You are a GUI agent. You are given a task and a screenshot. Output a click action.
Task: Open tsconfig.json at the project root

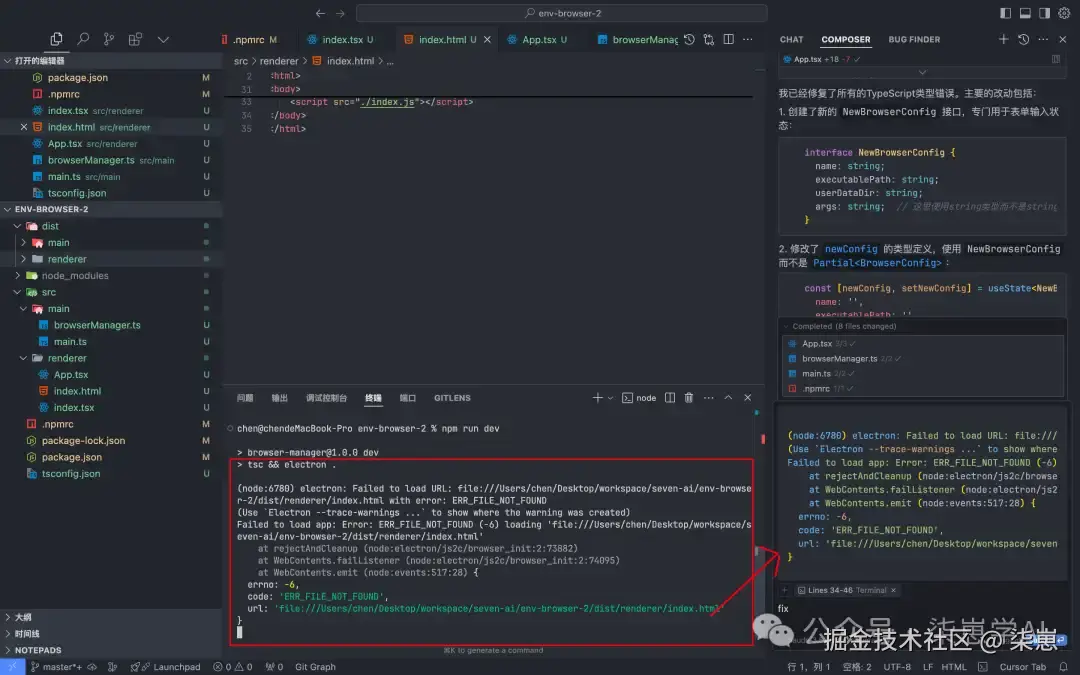[x=70, y=474]
